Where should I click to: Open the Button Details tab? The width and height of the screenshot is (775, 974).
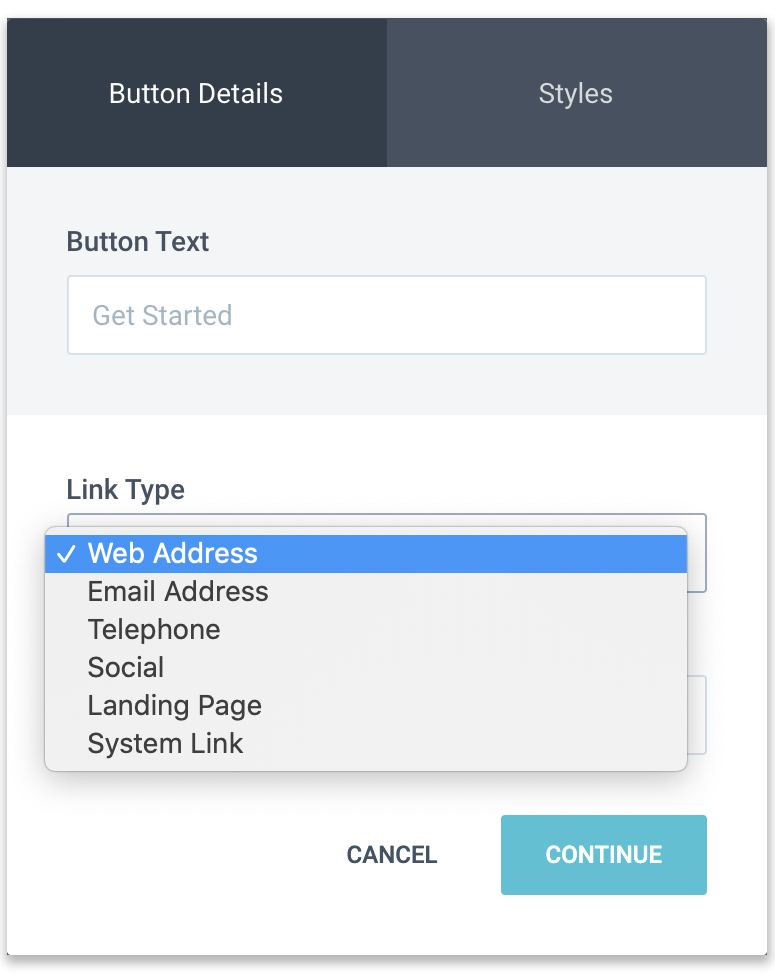196,94
